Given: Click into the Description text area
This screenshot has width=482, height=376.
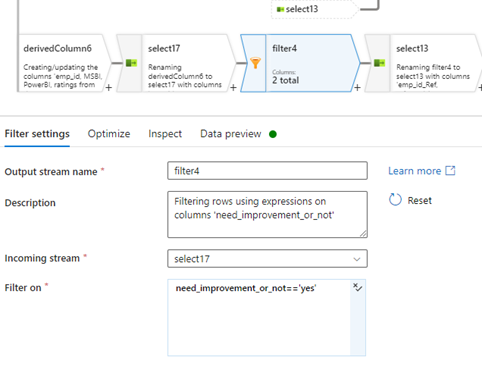Looking at the screenshot, I should (267, 214).
